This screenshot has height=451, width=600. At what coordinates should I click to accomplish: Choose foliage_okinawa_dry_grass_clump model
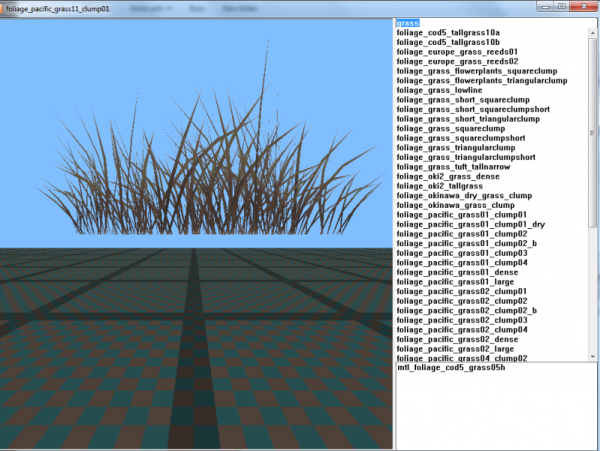pos(464,195)
